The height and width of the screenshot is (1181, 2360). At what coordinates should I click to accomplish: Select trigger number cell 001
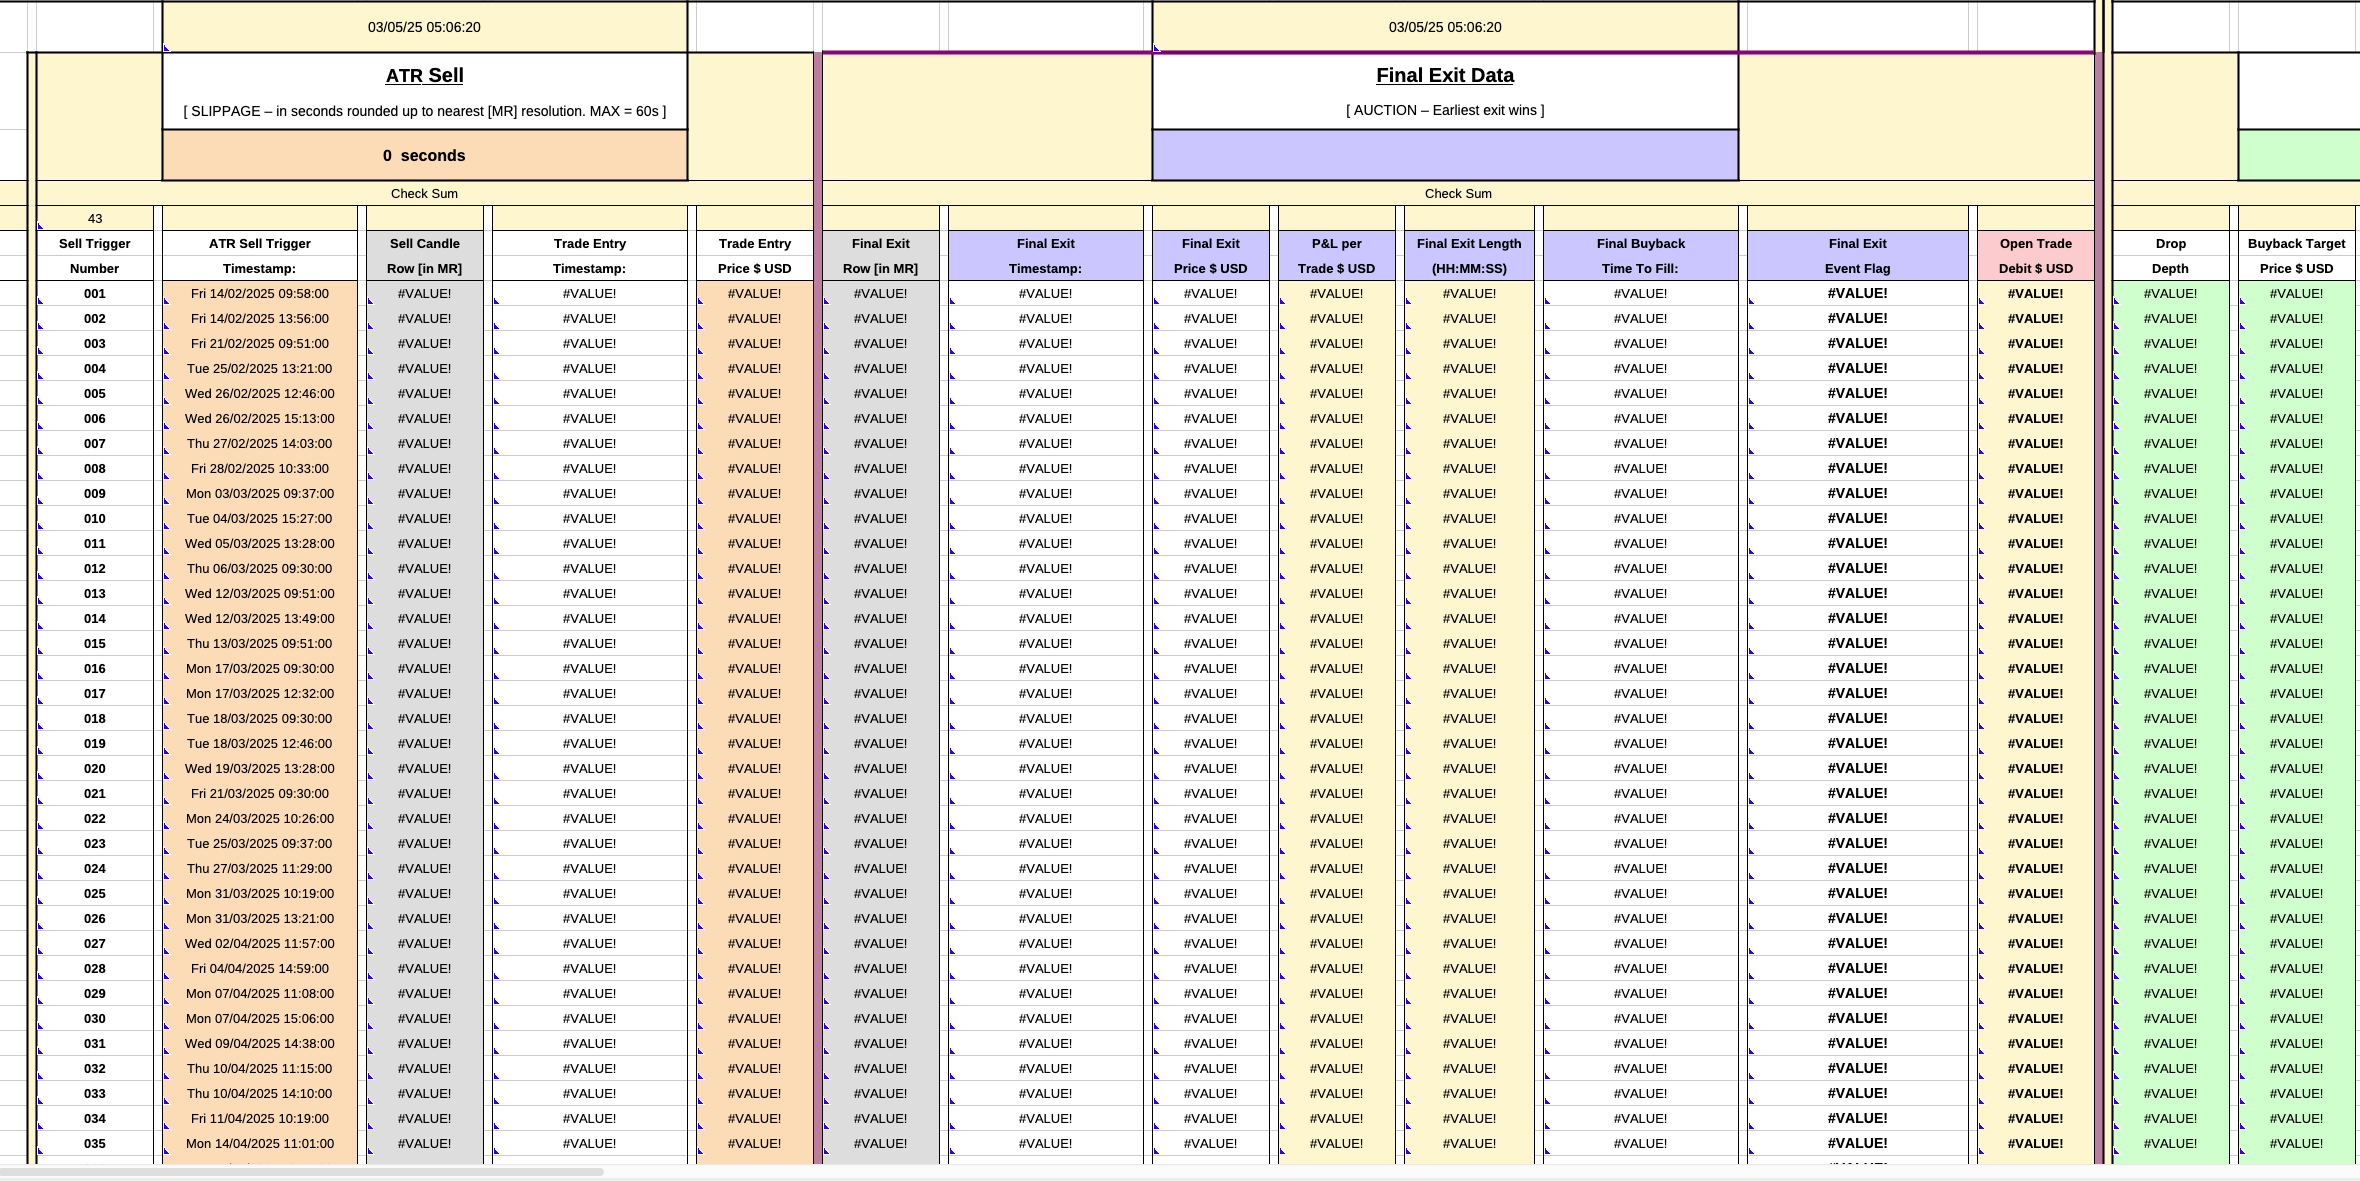95,293
